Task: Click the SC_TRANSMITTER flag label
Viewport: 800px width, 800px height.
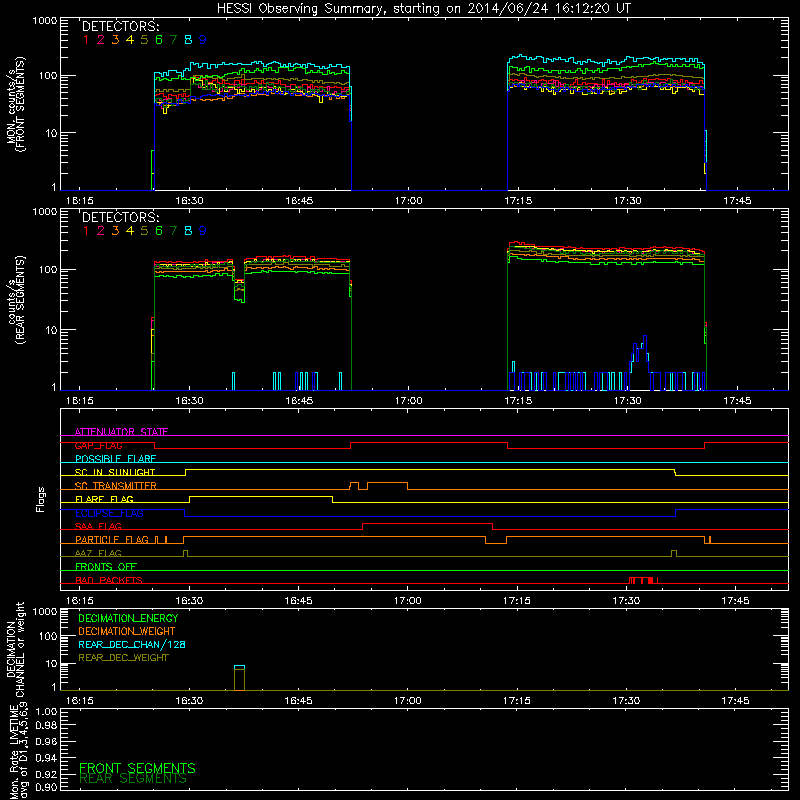Action: click(116, 486)
